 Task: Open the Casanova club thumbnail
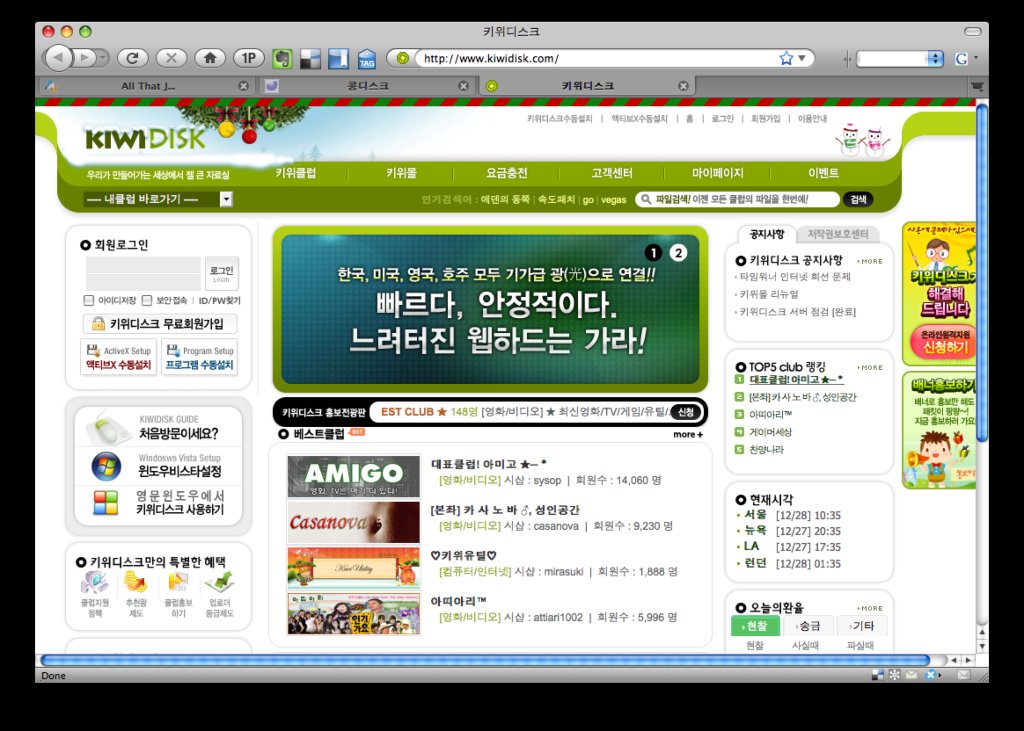click(353, 523)
